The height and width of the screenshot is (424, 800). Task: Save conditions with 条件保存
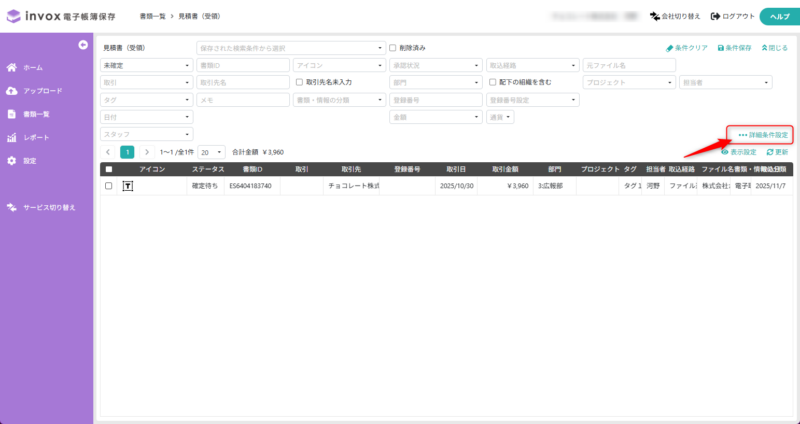(735, 48)
